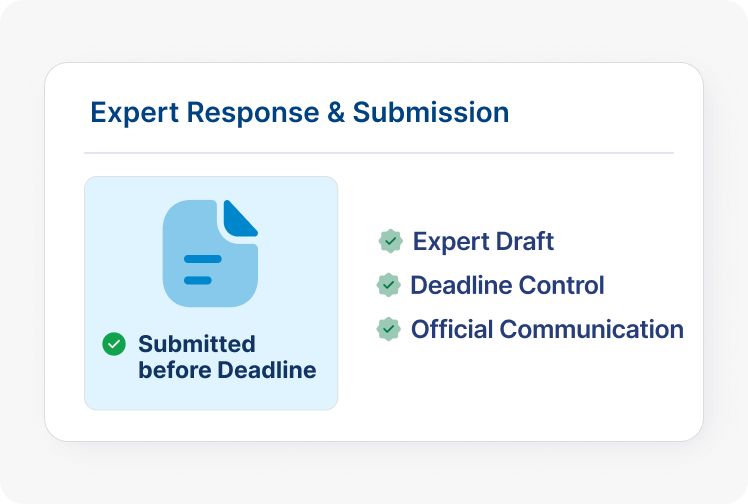Click the 'before Deadline' text line
The width and height of the screenshot is (748, 504).
227,370
